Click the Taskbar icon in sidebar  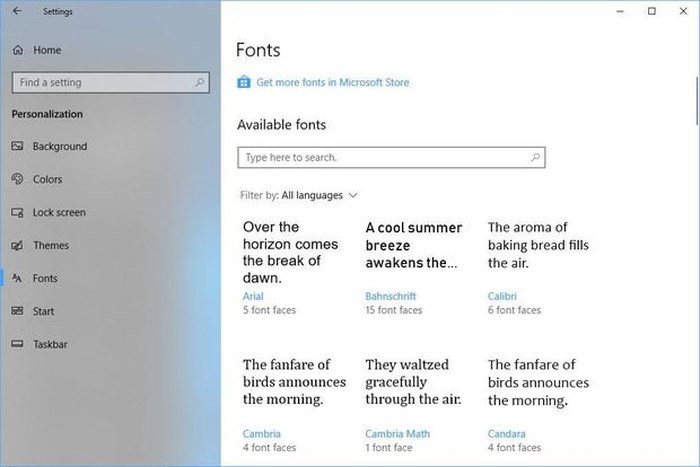point(17,345)
